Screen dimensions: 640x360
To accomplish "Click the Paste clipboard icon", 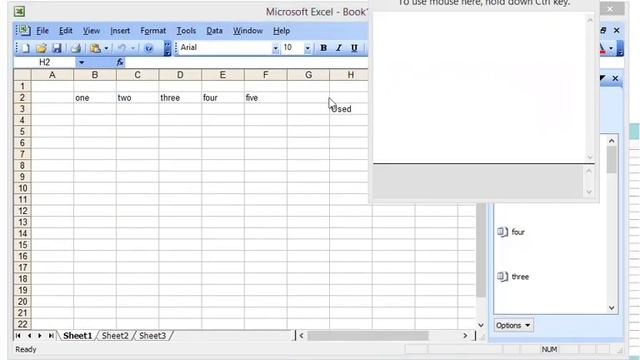I will 95,48.
